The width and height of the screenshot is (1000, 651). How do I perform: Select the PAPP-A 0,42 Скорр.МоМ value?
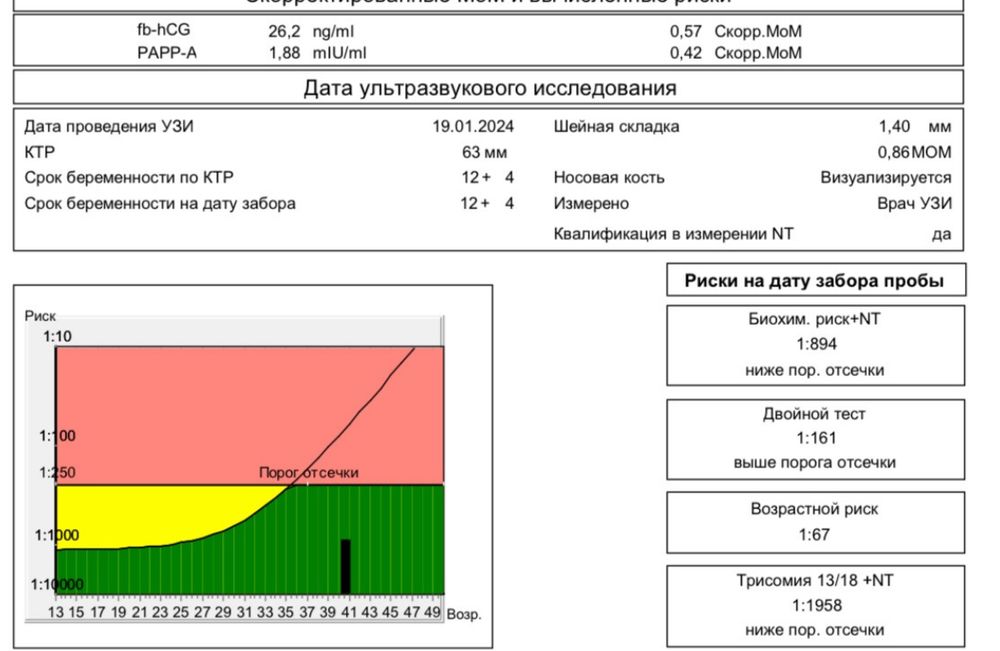pyautogui.click(x=735, y=53)
